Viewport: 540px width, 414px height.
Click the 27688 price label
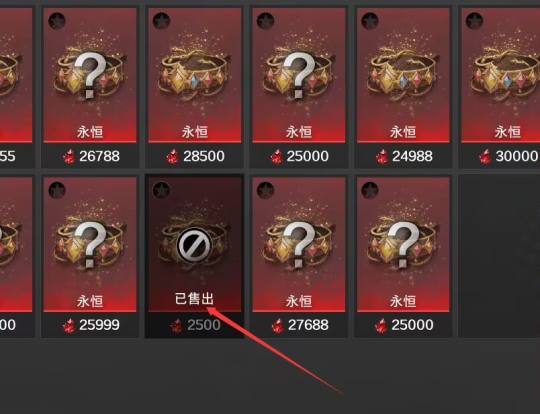click(x=308, y=325)
